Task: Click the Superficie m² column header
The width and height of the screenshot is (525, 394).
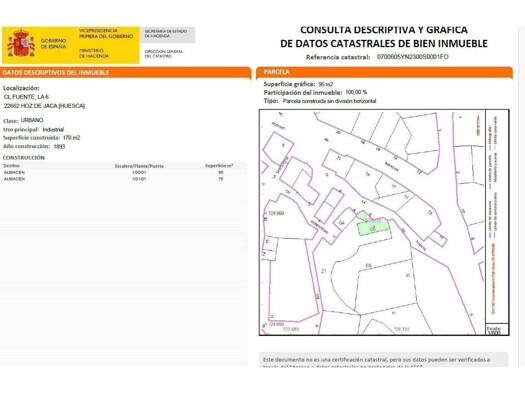Action: click(x=219, y=165)
